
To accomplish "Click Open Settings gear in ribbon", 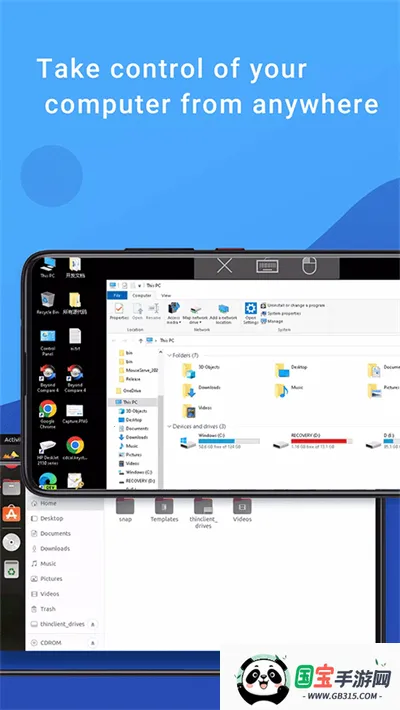I will (251, 313).
